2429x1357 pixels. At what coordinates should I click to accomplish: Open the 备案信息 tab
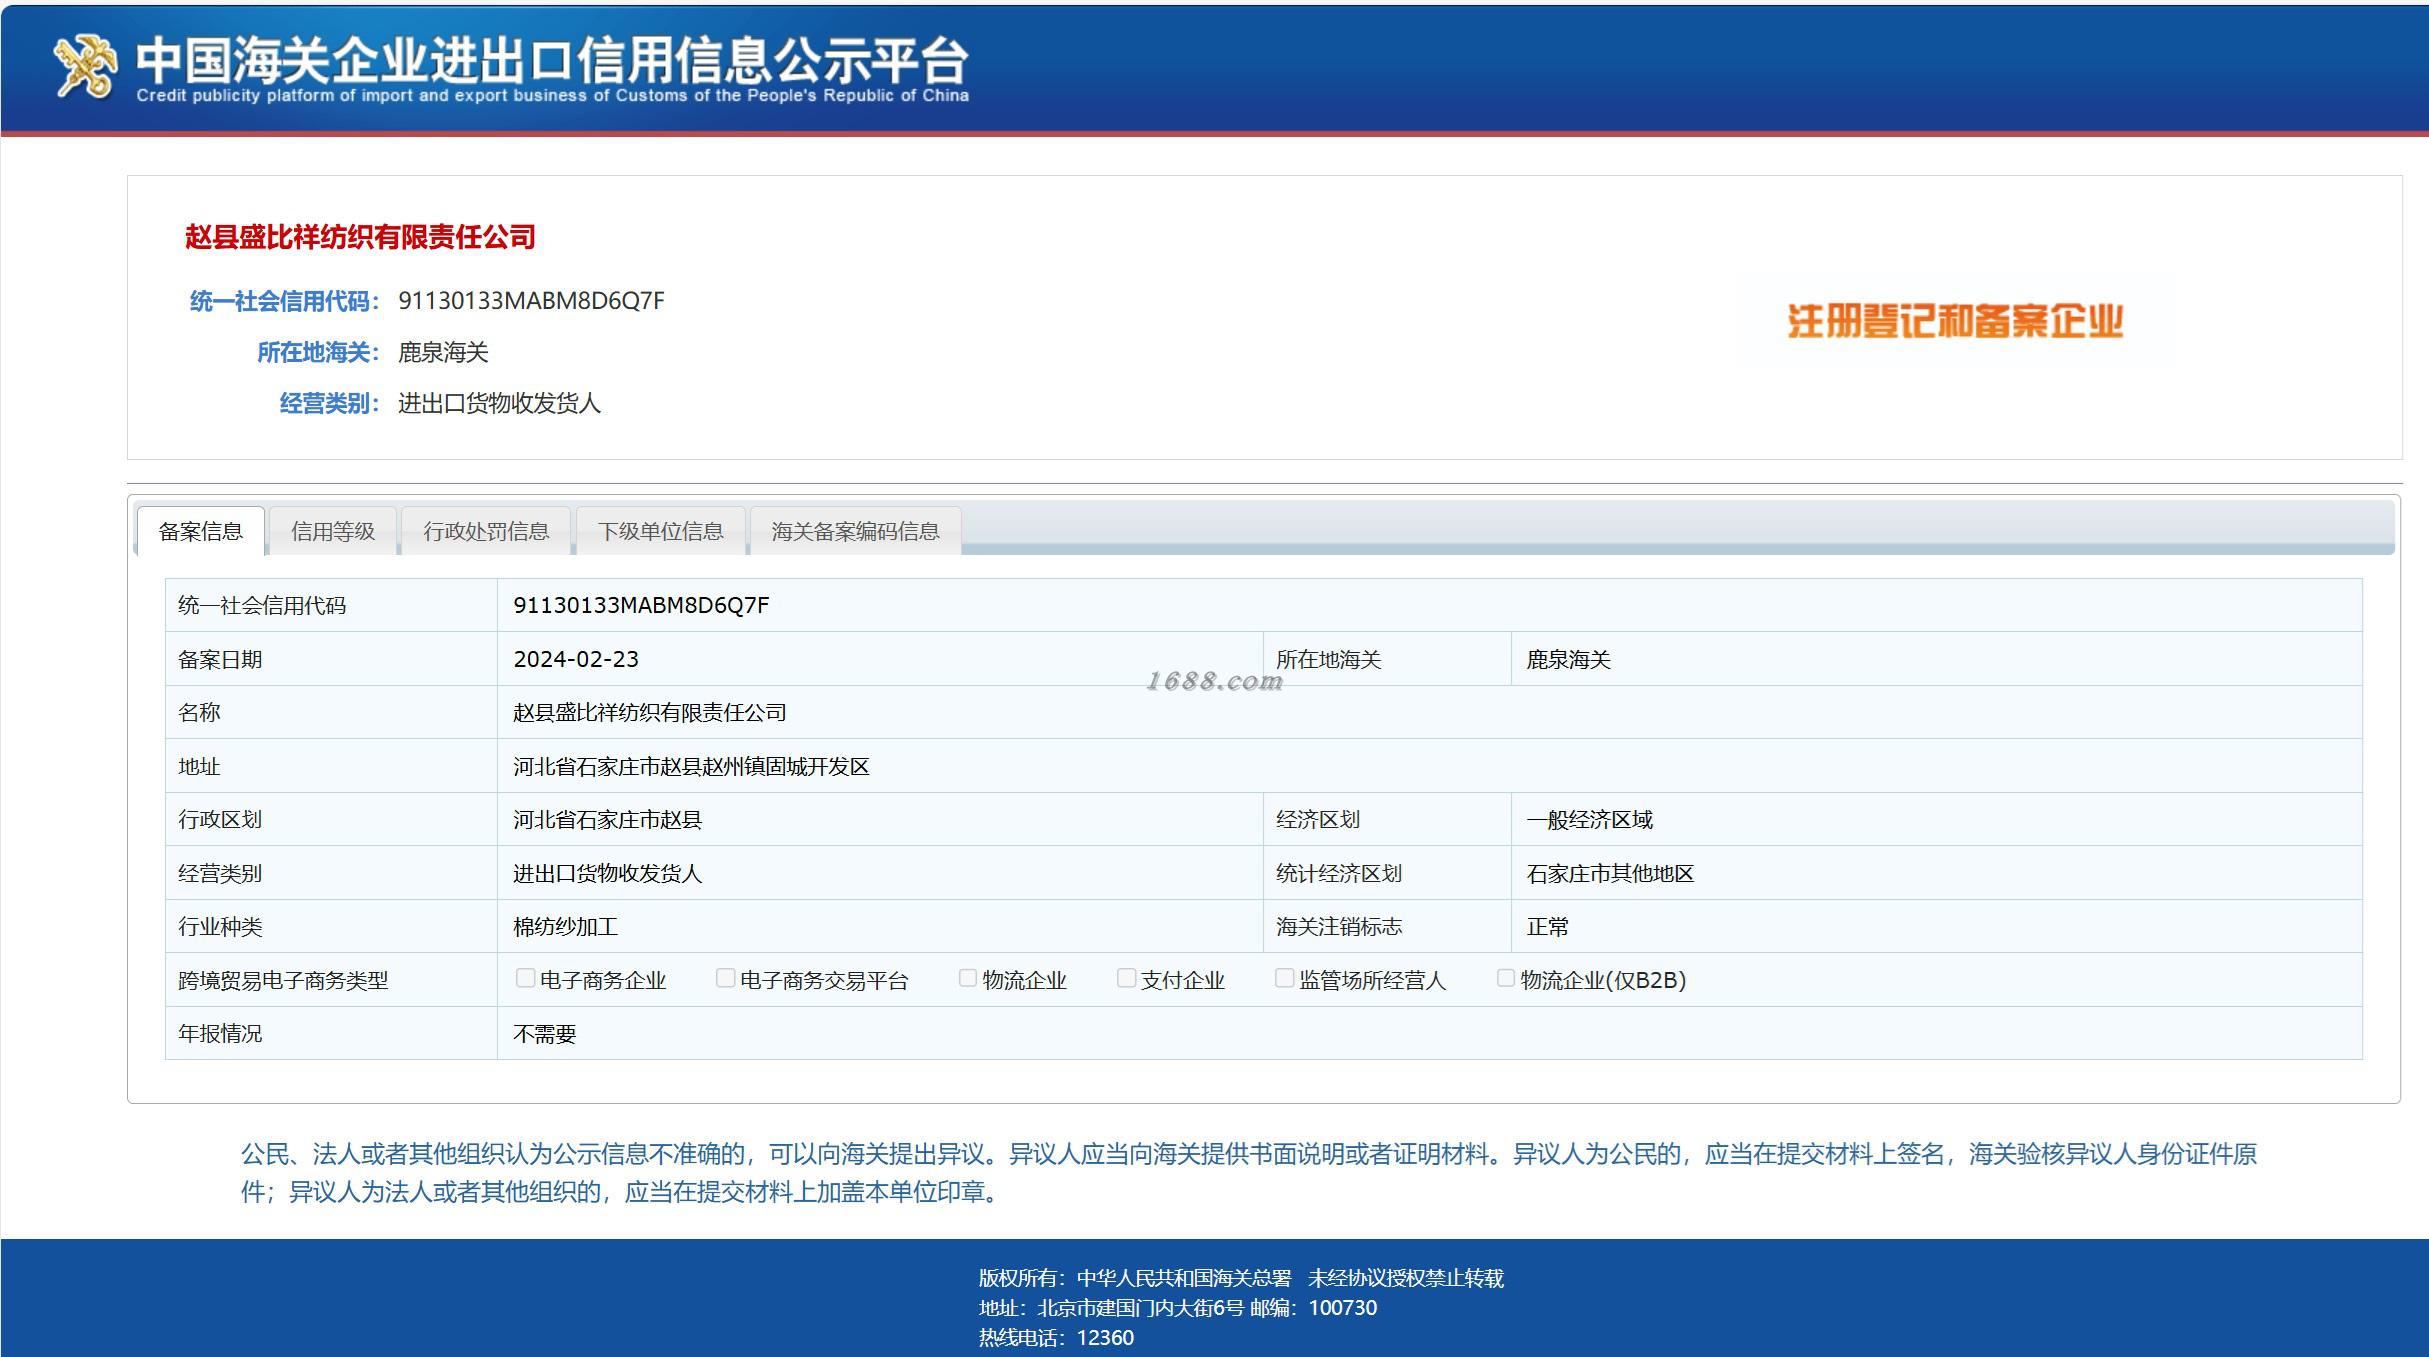pos(201,531)
